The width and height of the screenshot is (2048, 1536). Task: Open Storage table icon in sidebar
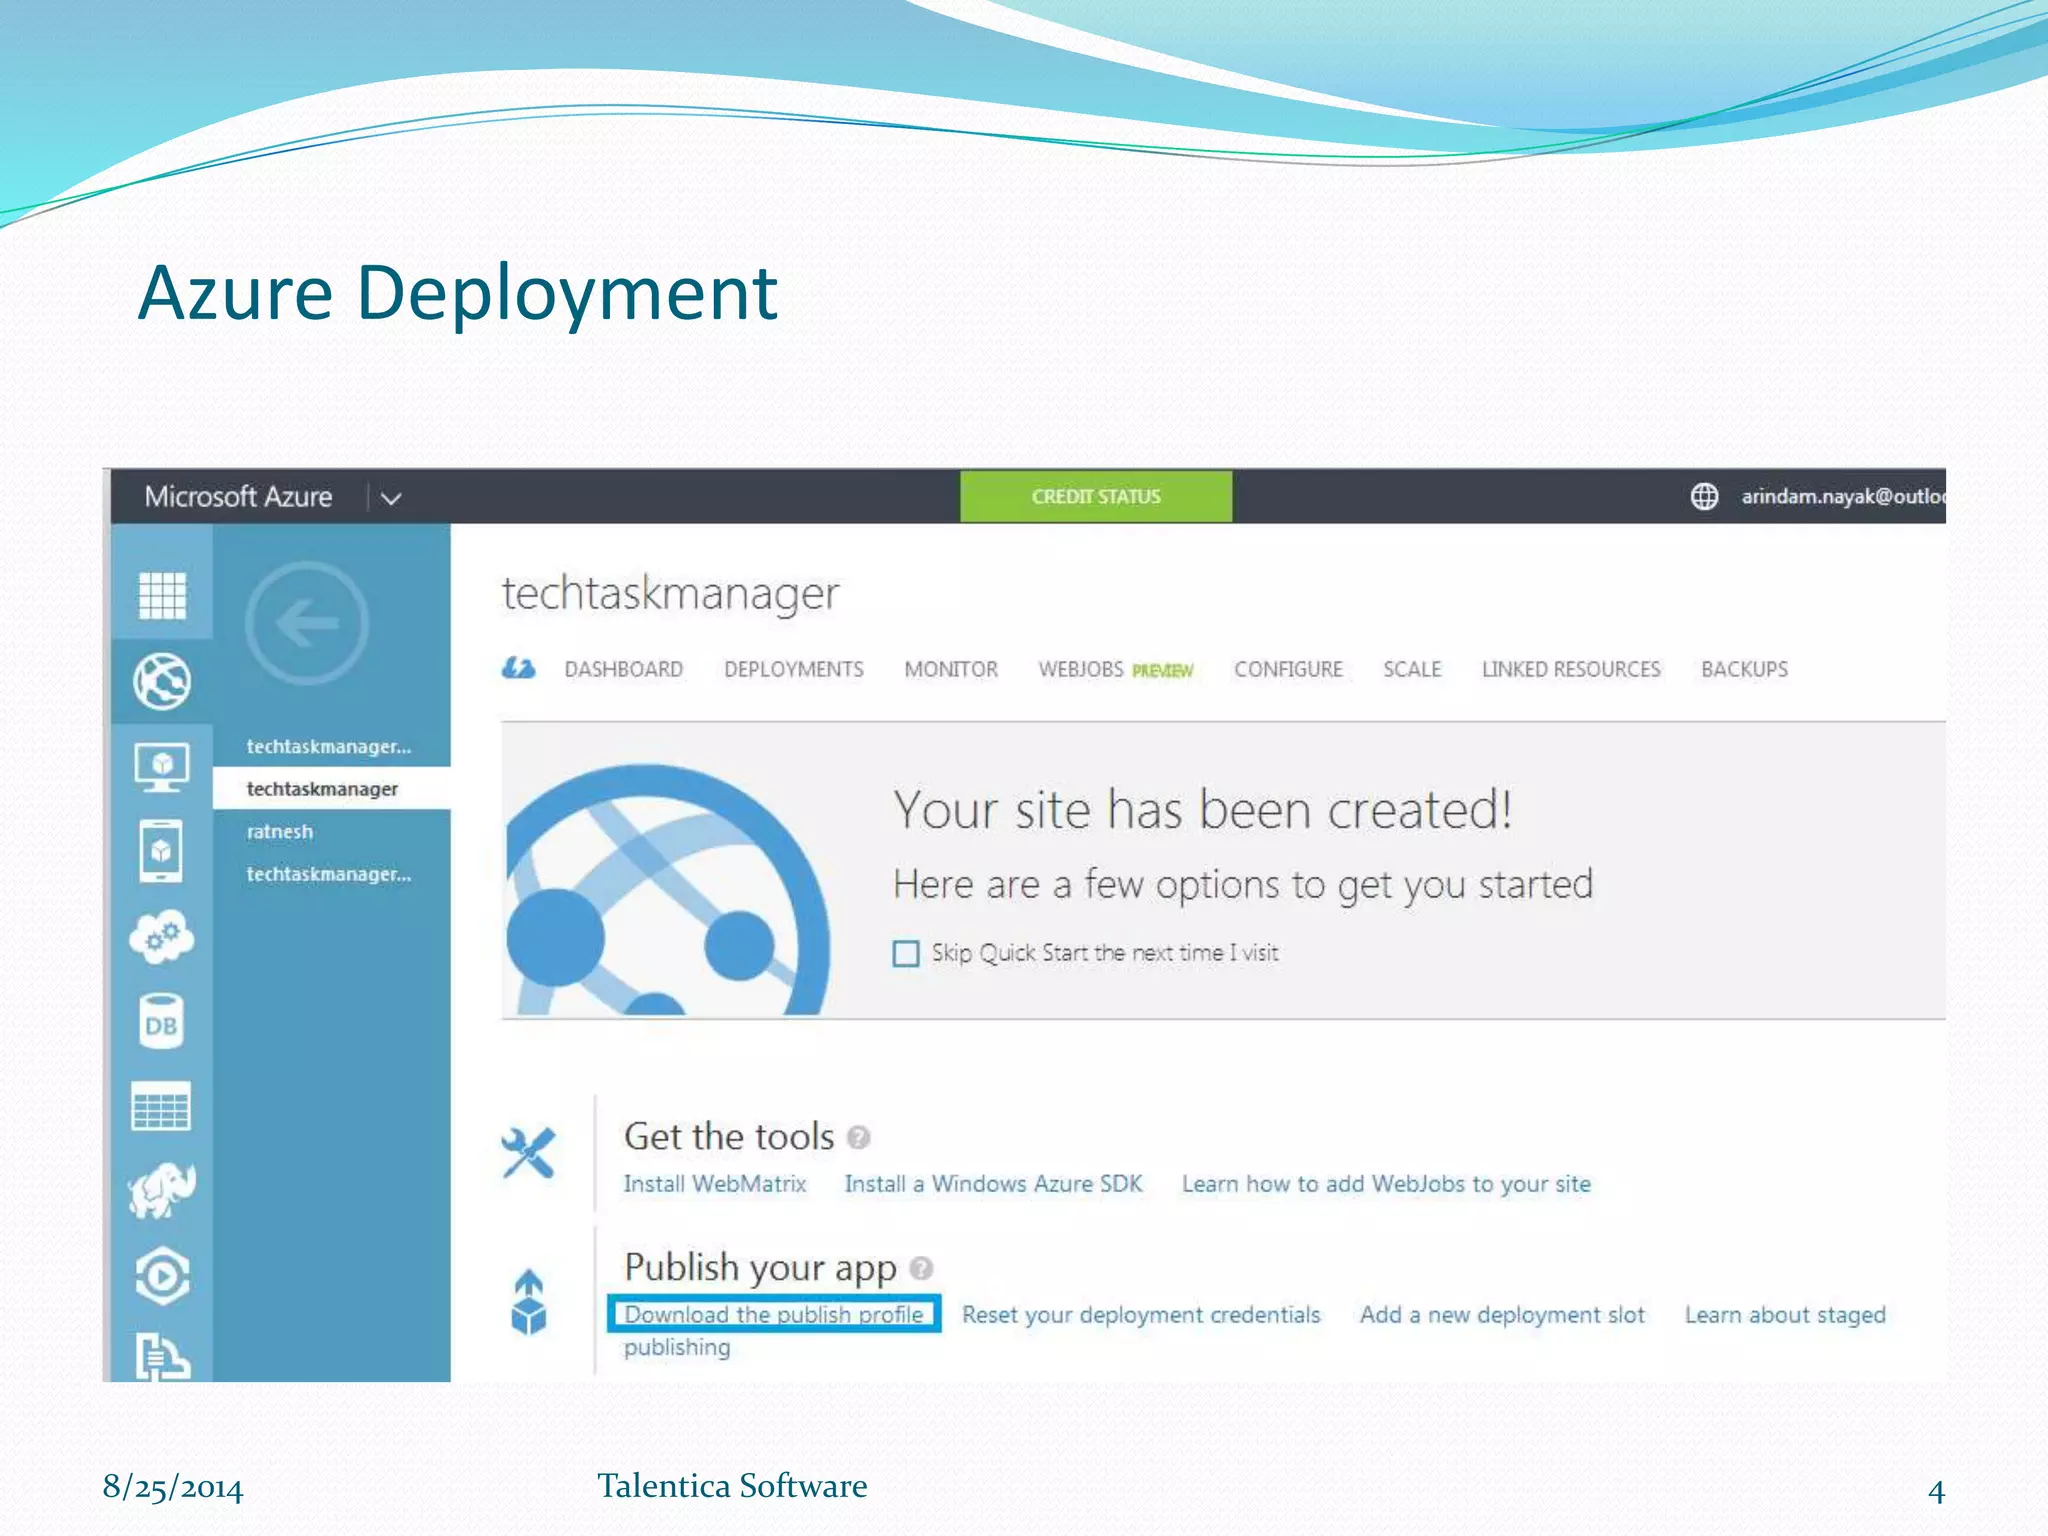coord(162,1107)
